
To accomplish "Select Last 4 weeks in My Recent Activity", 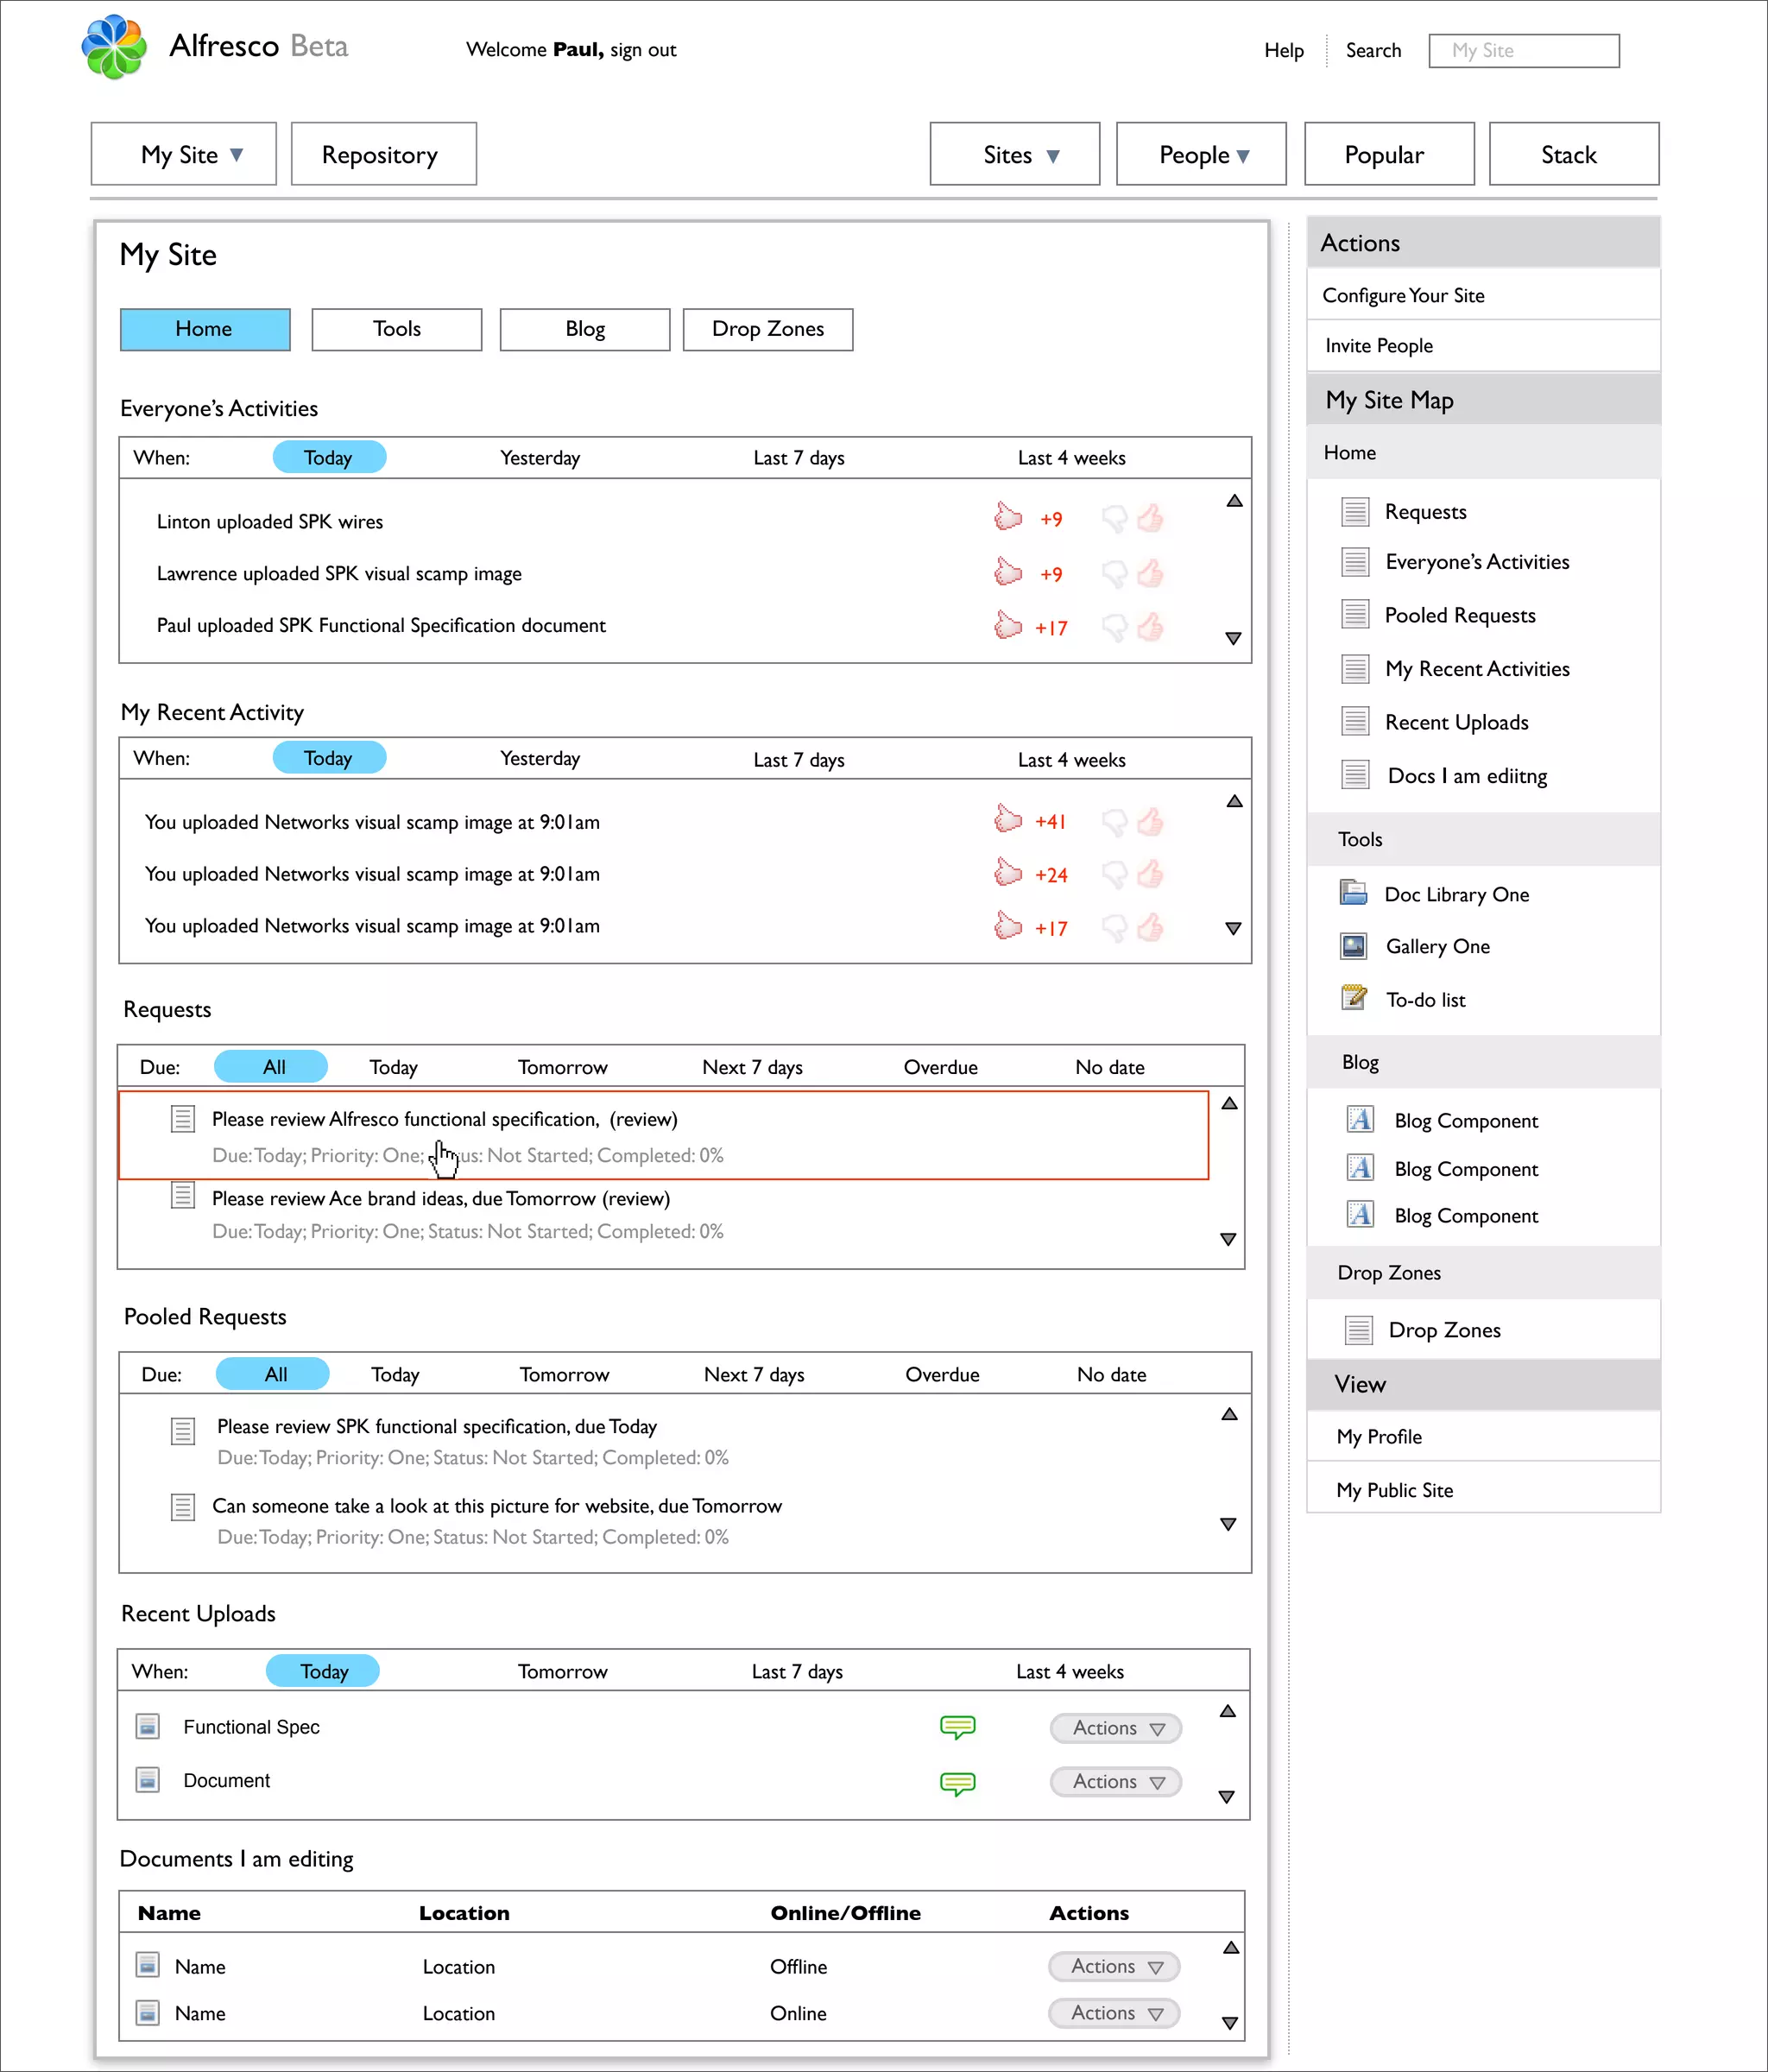I will [x=1072, y=760].
